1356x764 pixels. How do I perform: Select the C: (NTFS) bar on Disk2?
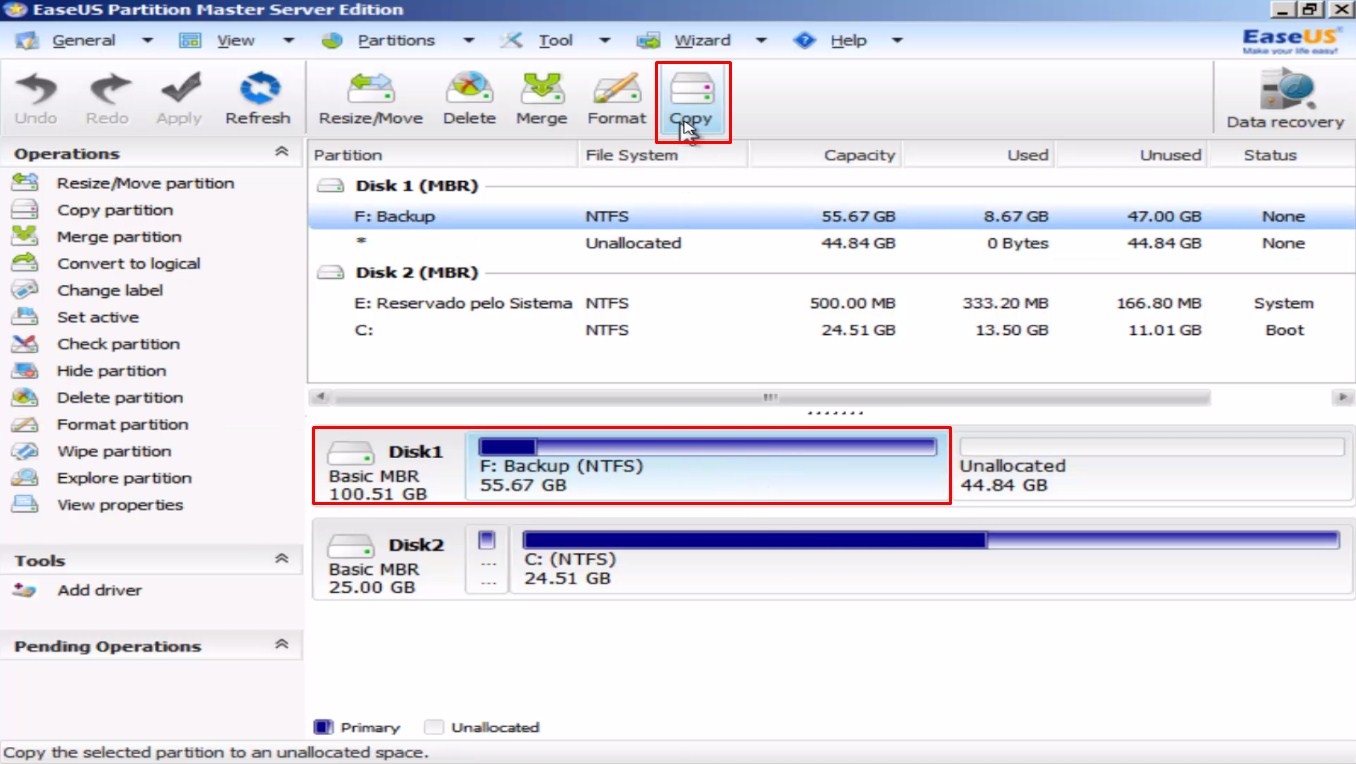pyautogui.click(x=930, y=559)
